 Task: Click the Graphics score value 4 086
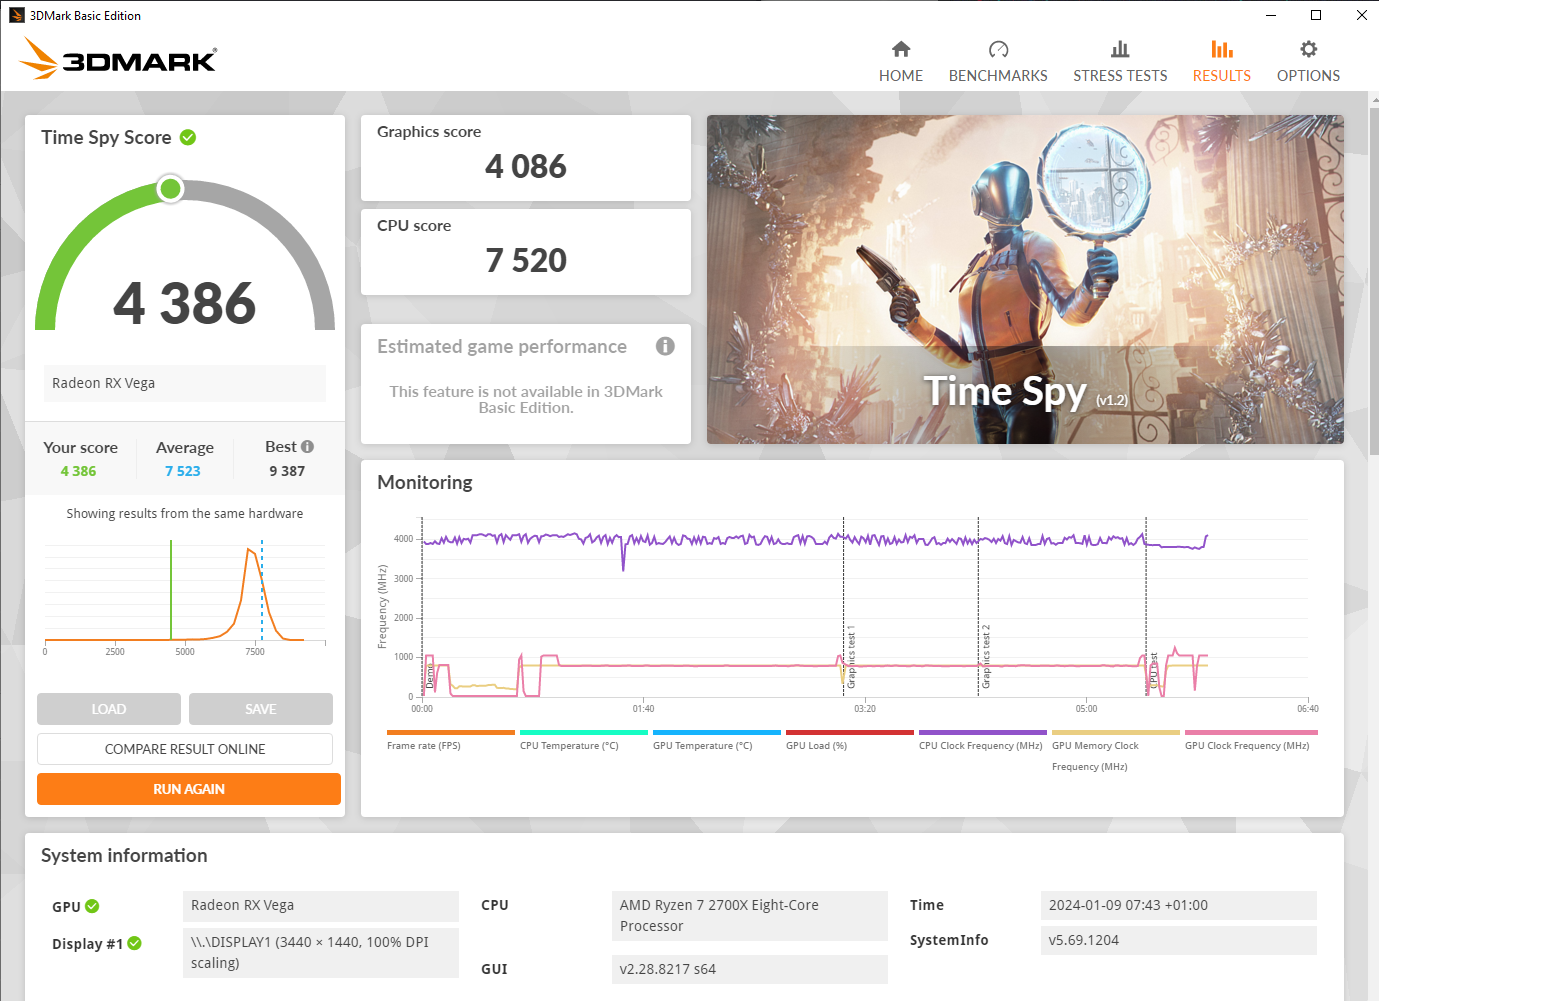(526, 166)
